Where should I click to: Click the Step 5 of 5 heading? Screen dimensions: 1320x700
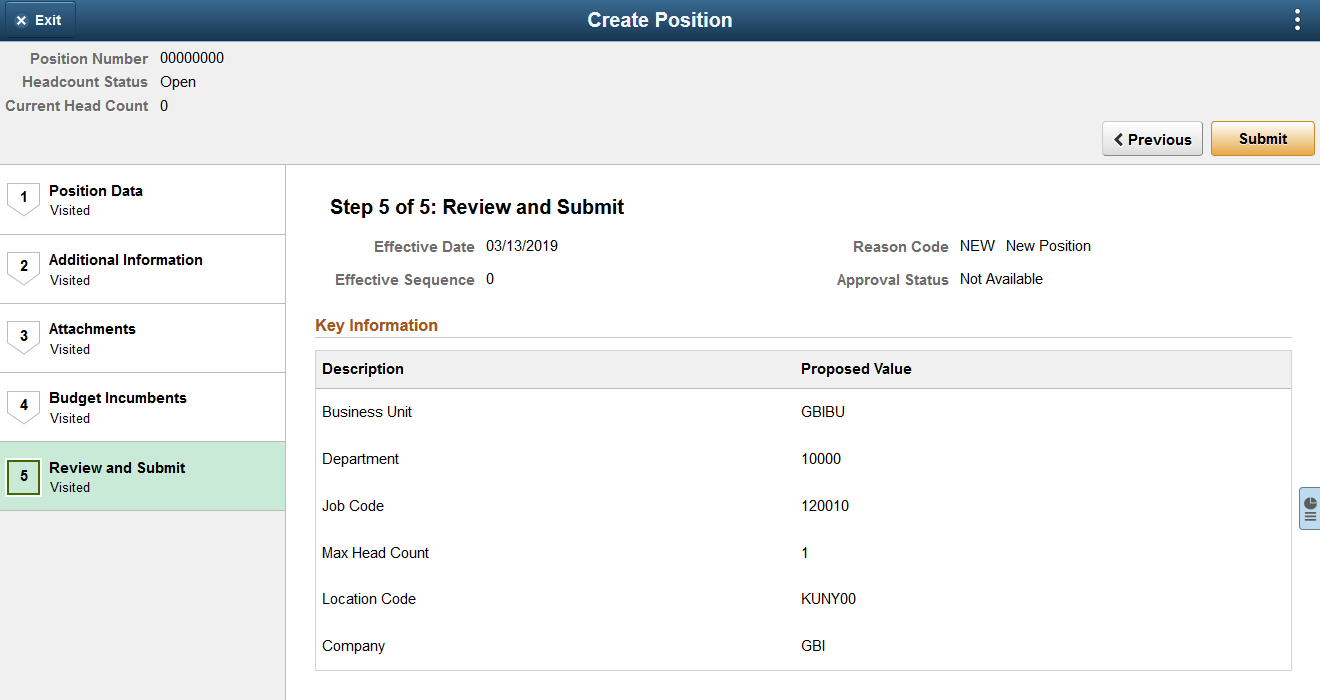477,207
